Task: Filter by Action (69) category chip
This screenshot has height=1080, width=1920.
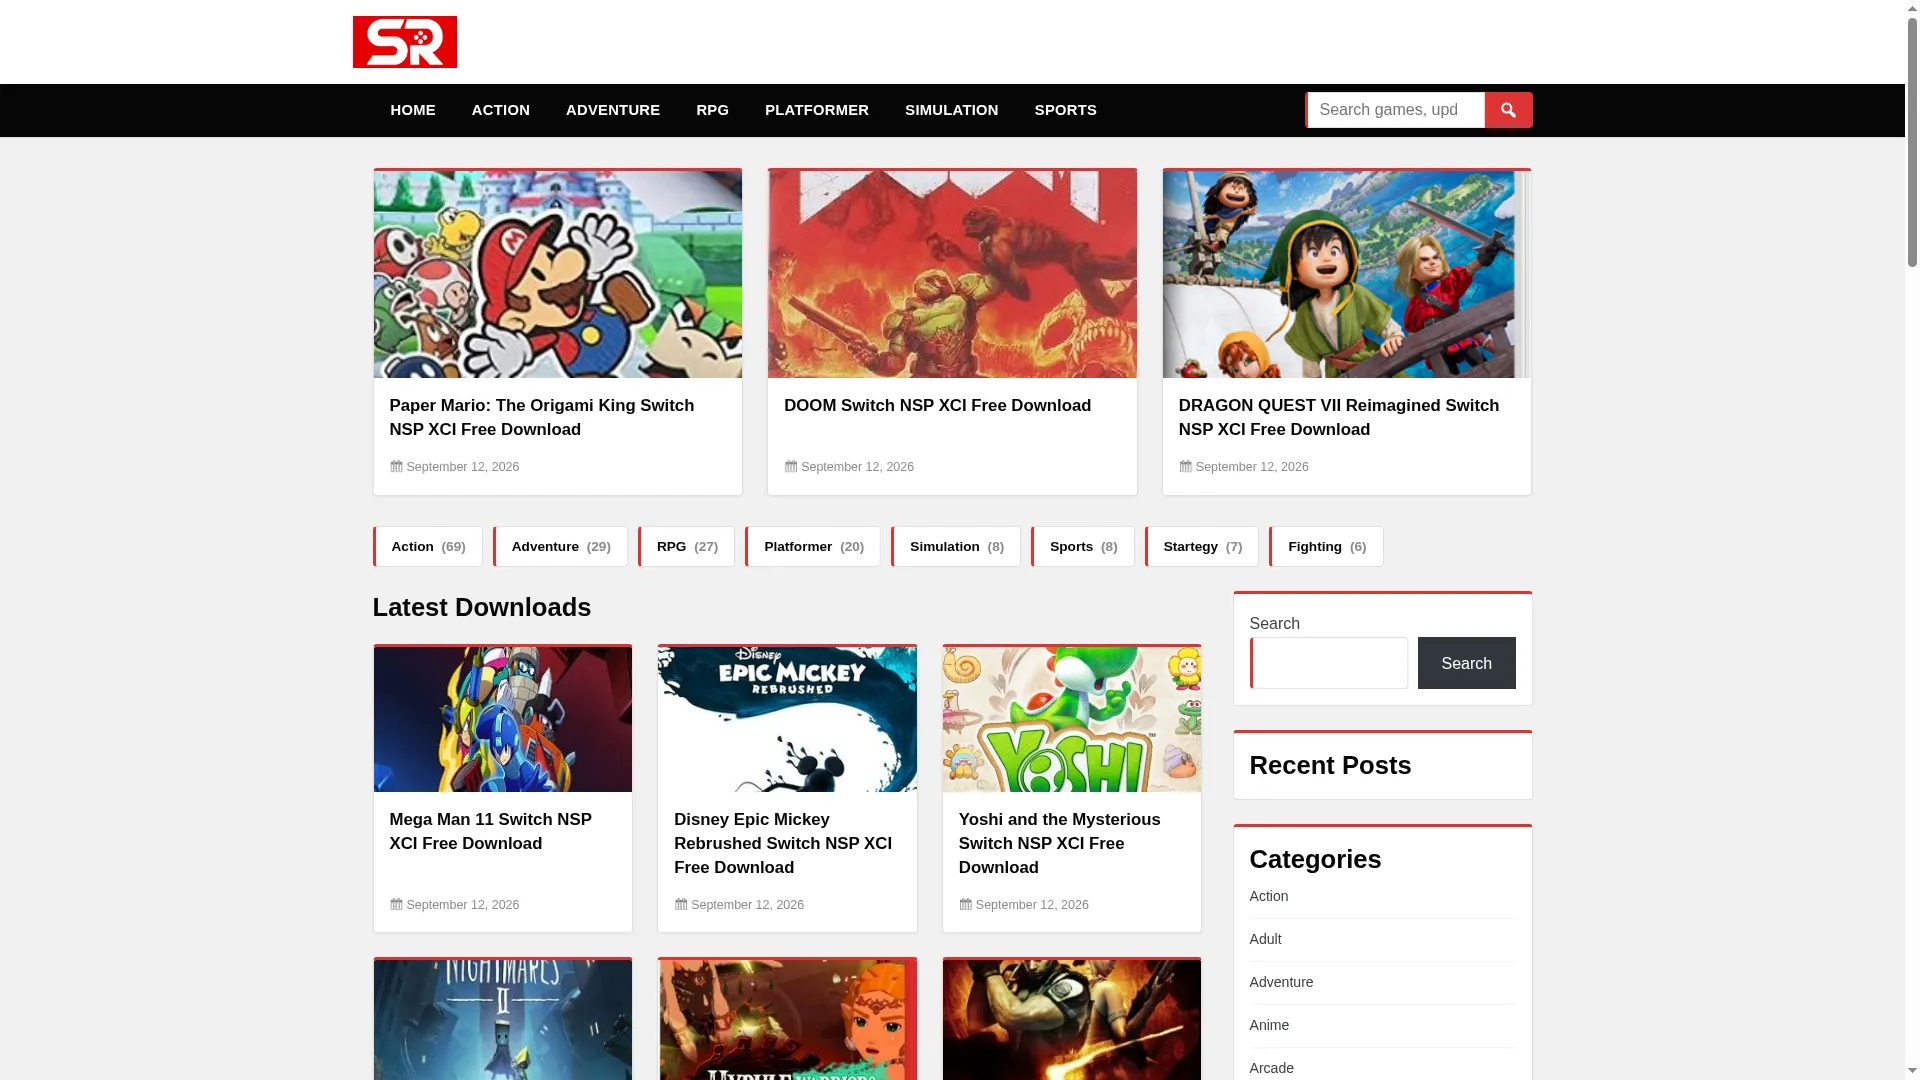Action: tap(428, 547)
